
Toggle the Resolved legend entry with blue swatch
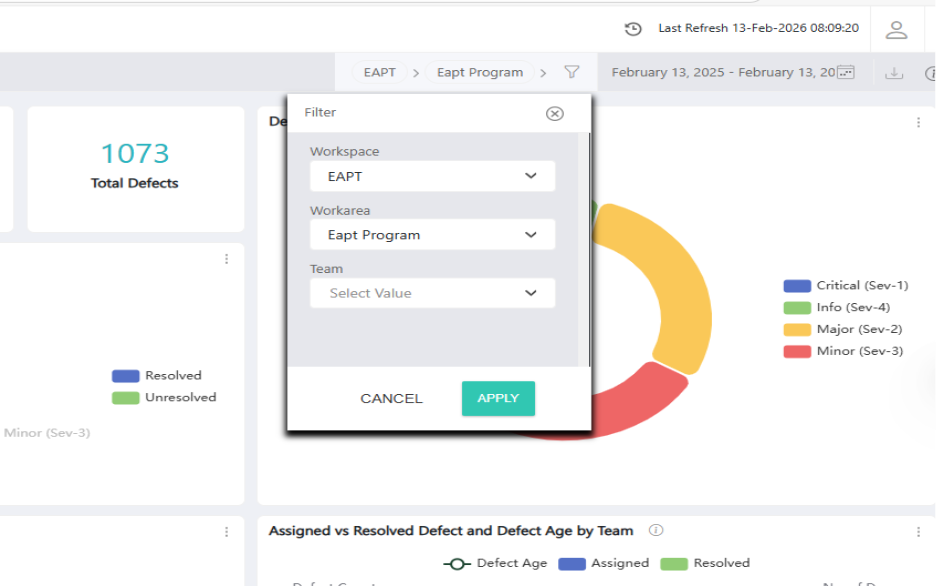tap(157, 375)
